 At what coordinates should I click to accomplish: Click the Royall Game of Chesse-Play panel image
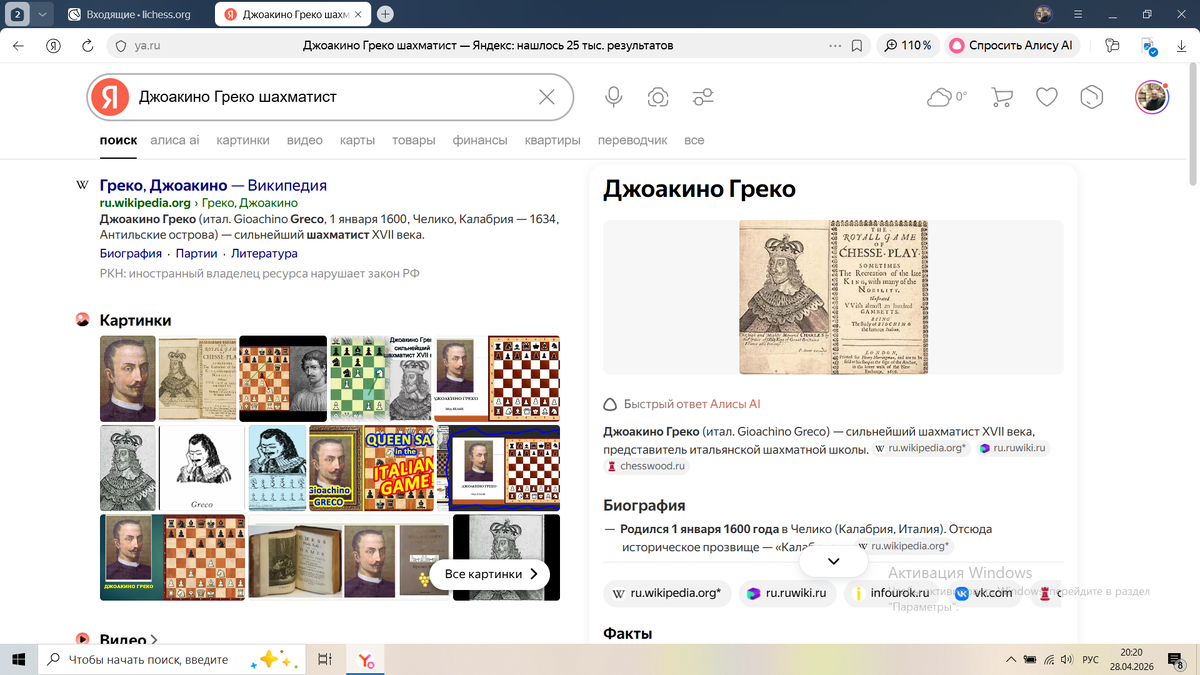click(834, 297)
